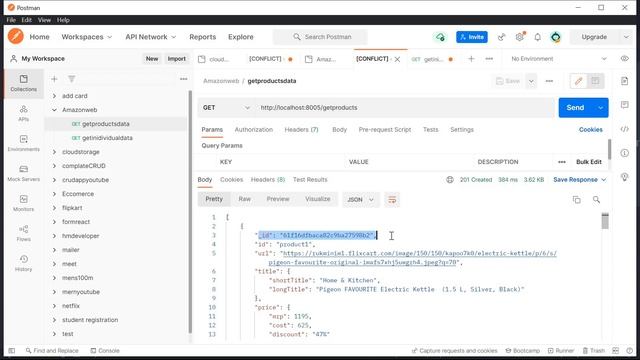
Task: Click the Search Postman field
Action: [320, 37]
